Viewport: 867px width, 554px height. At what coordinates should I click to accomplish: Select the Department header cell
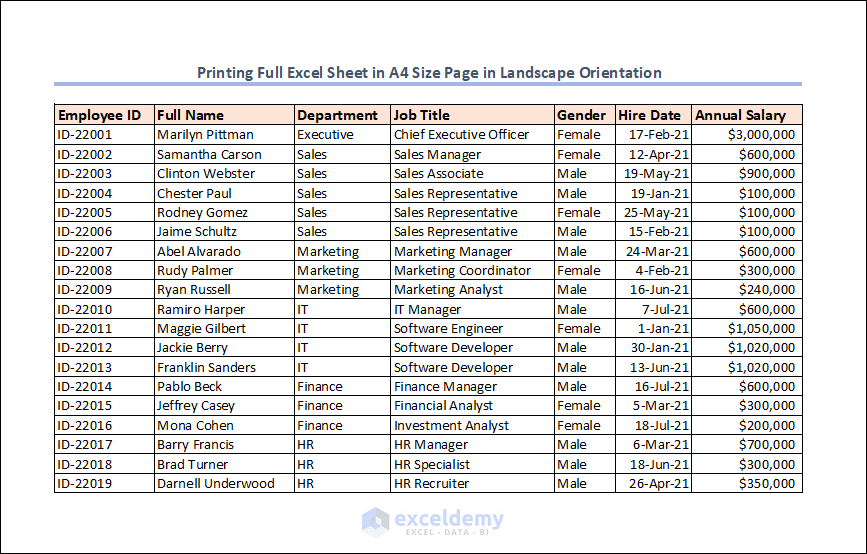click(x=342, y=115)
